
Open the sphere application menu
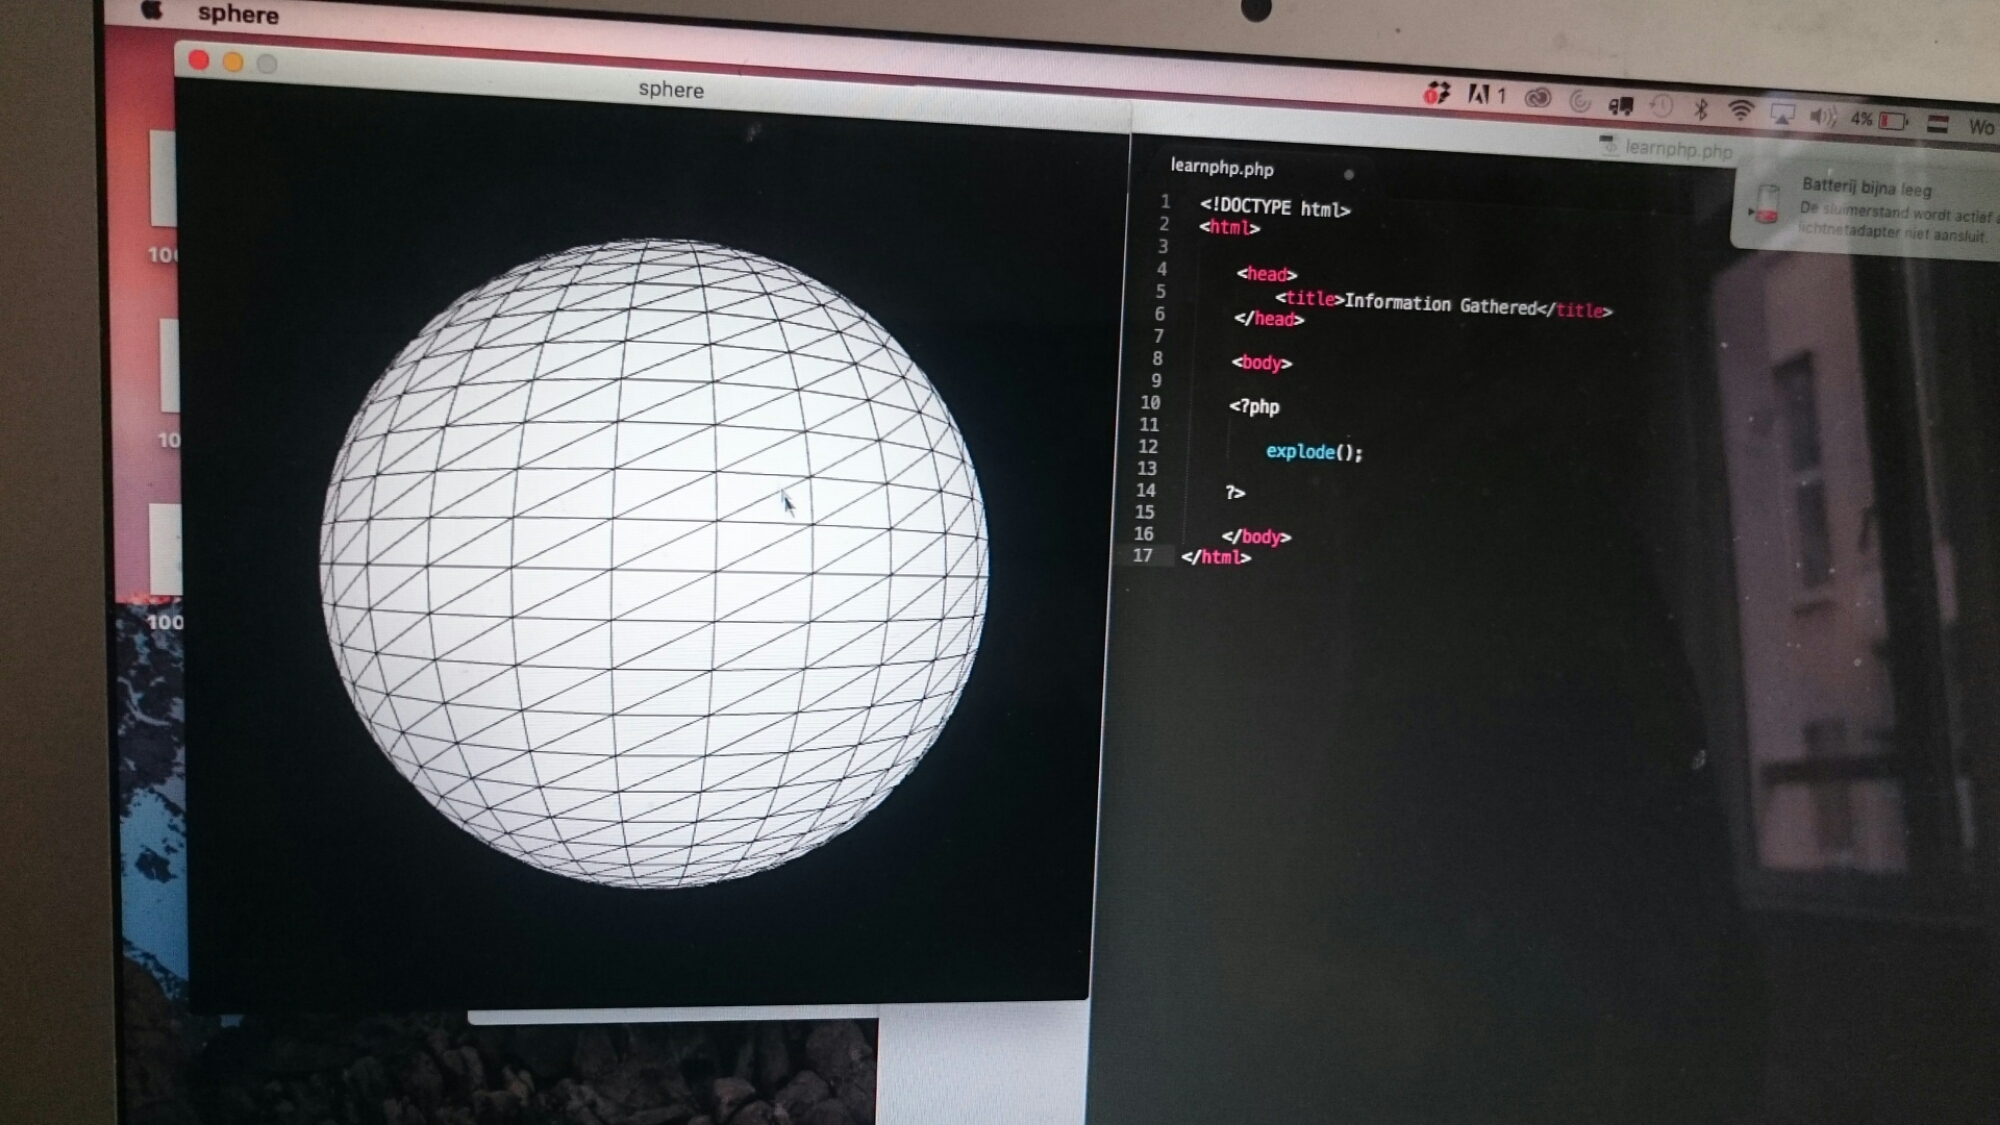[238, 14]
